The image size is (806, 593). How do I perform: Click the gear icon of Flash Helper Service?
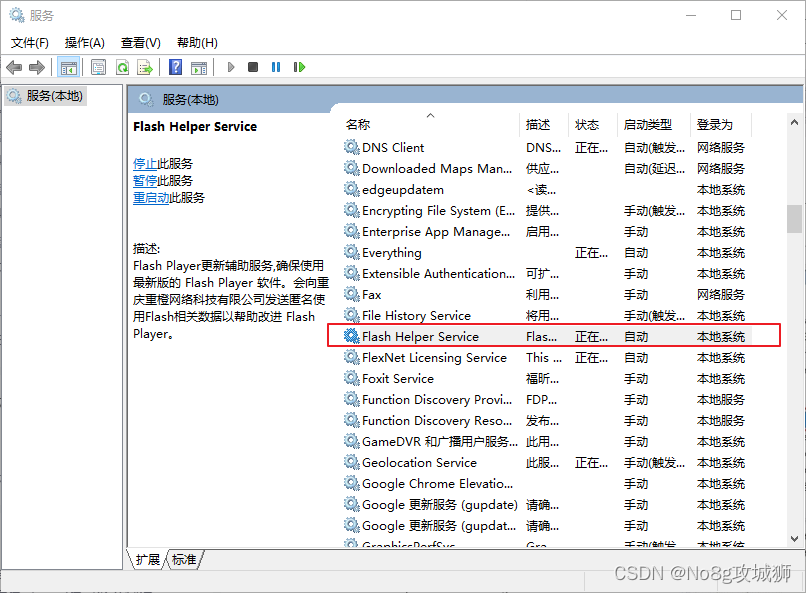point(352,337)
